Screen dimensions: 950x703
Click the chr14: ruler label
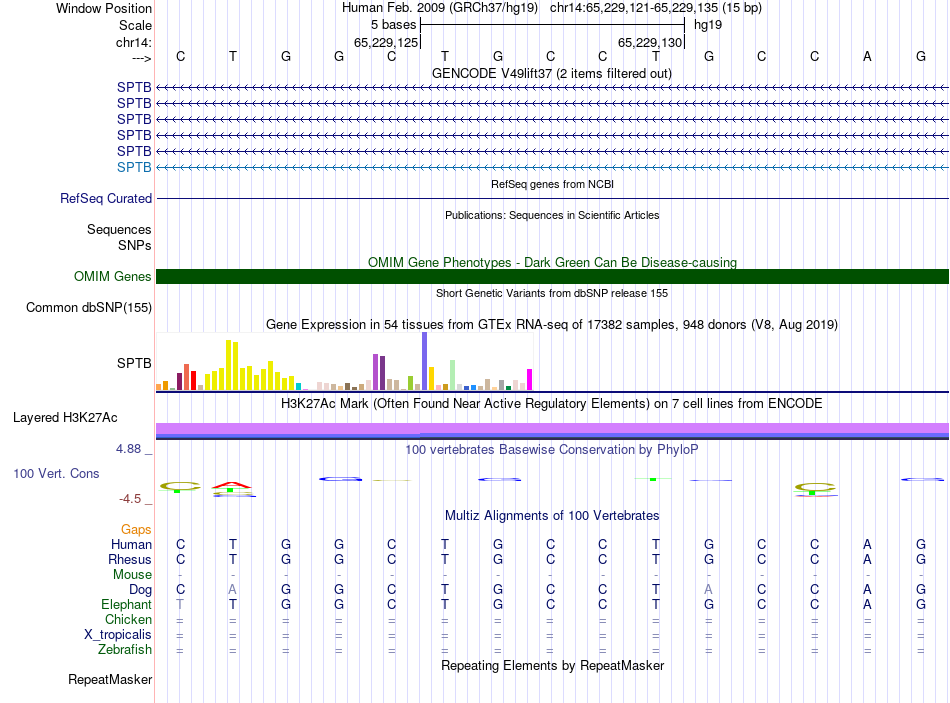tap(133, 42)
